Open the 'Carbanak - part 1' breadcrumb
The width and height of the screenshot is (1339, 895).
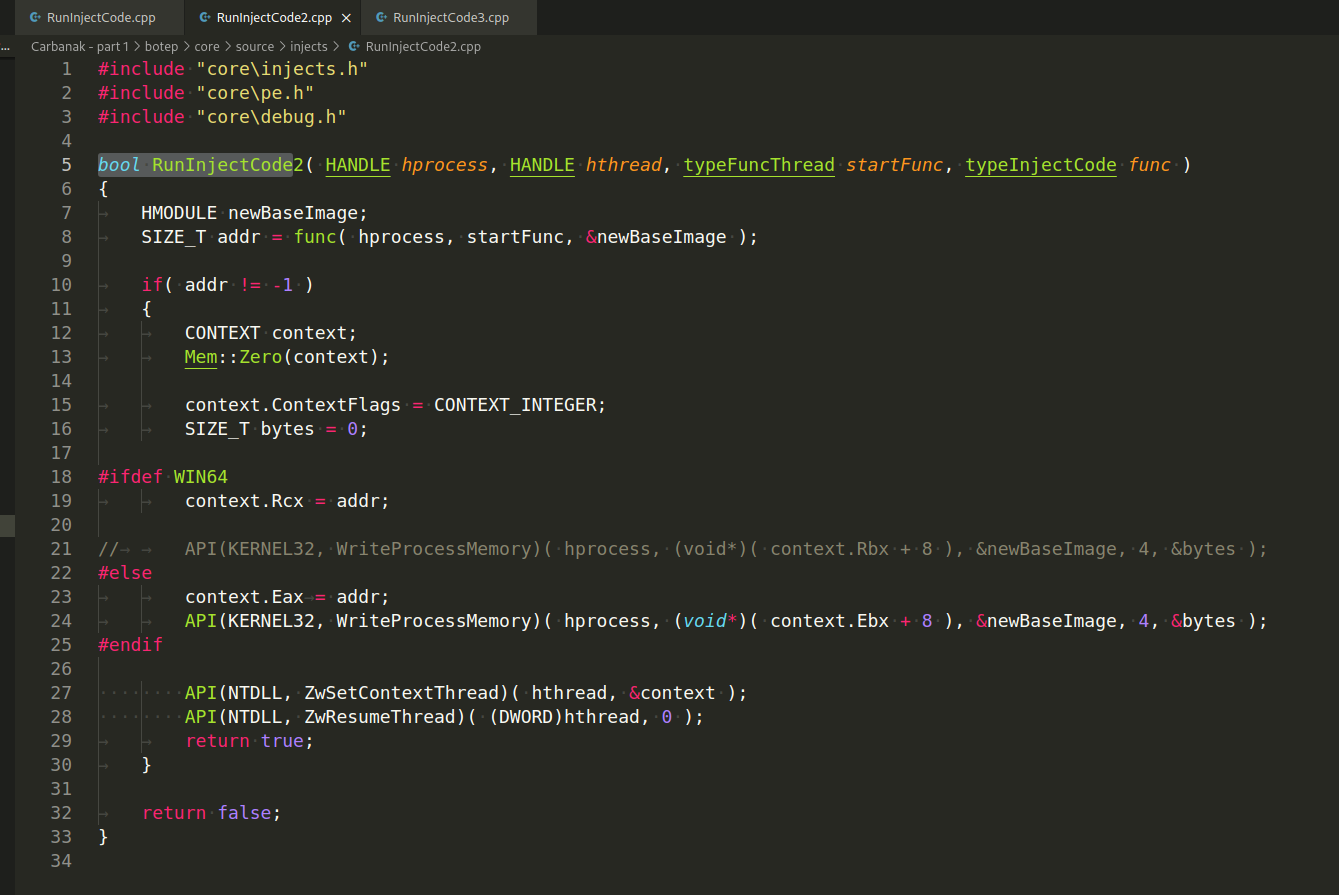(80, 46)
